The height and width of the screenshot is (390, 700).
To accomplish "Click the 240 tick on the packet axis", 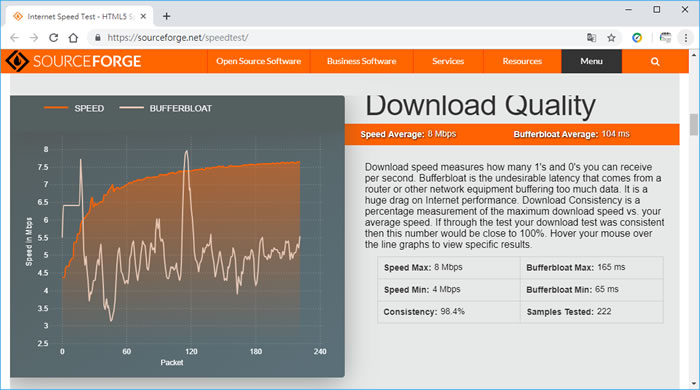I will [x=320, y=352].
